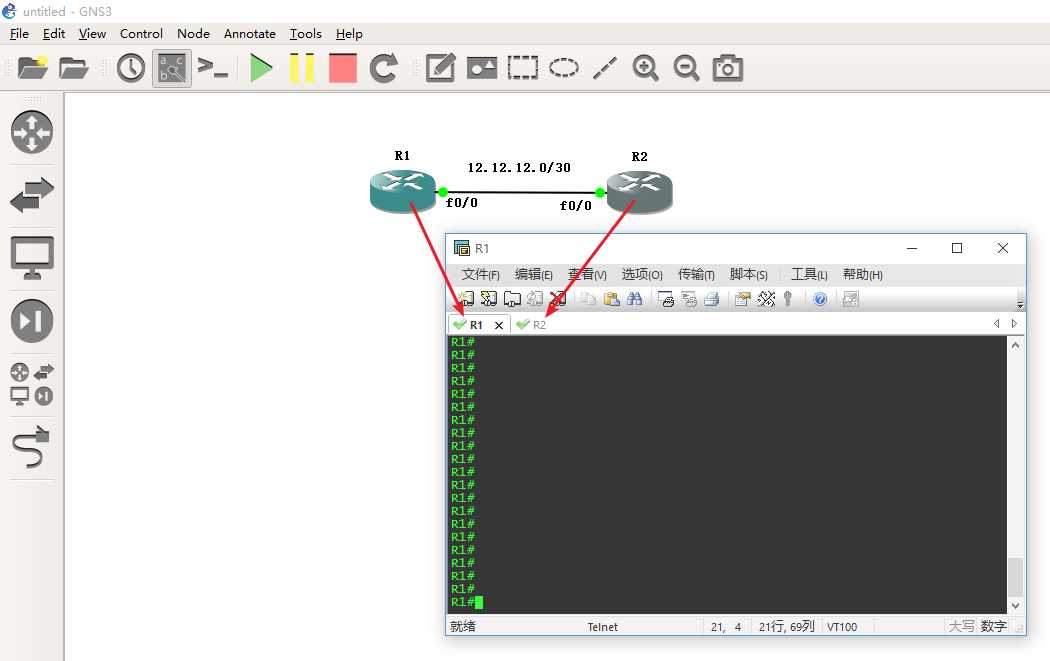Open 传输(T) menu in terminal window
Image resolution: width=1050 pixels, height=661 pixels.
(x=696, y=275)
